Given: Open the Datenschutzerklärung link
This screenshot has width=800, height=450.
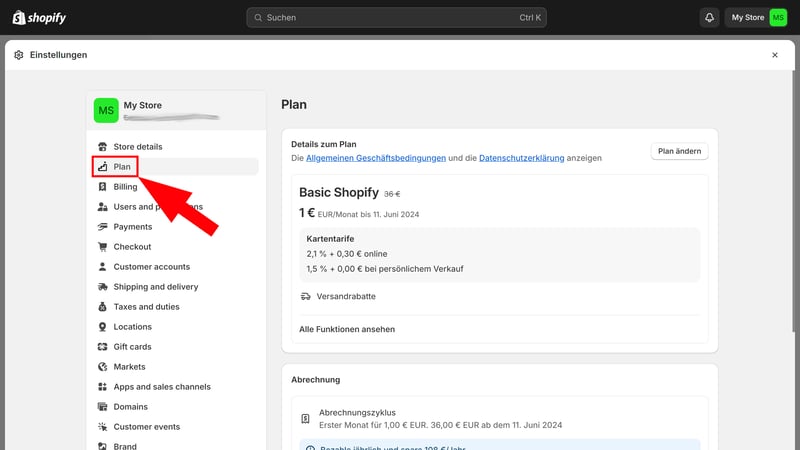Looking at the screenshot, I should 521,158.
